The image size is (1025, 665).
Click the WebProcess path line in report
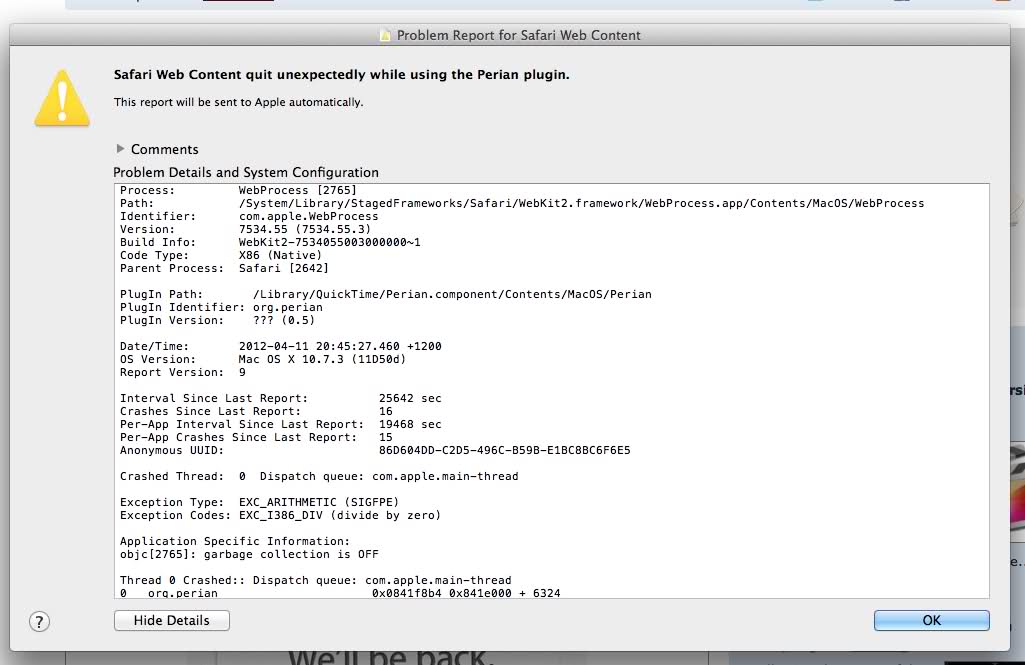click(x=522, y=203)
